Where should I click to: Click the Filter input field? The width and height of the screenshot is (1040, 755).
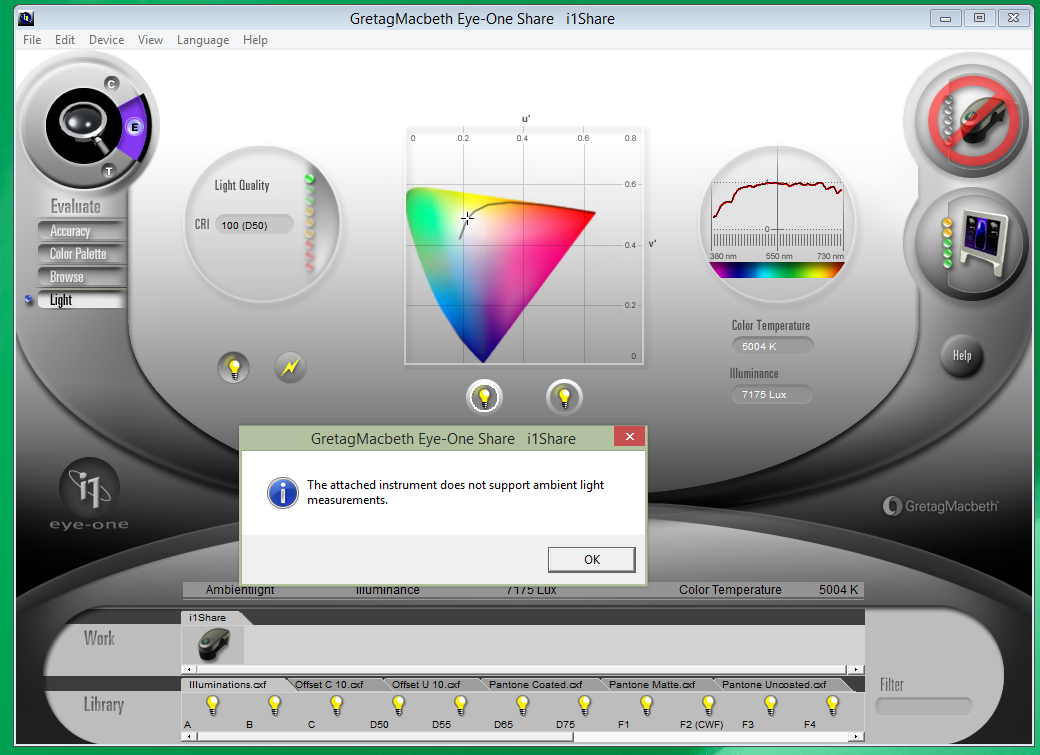tap(923, 706)
